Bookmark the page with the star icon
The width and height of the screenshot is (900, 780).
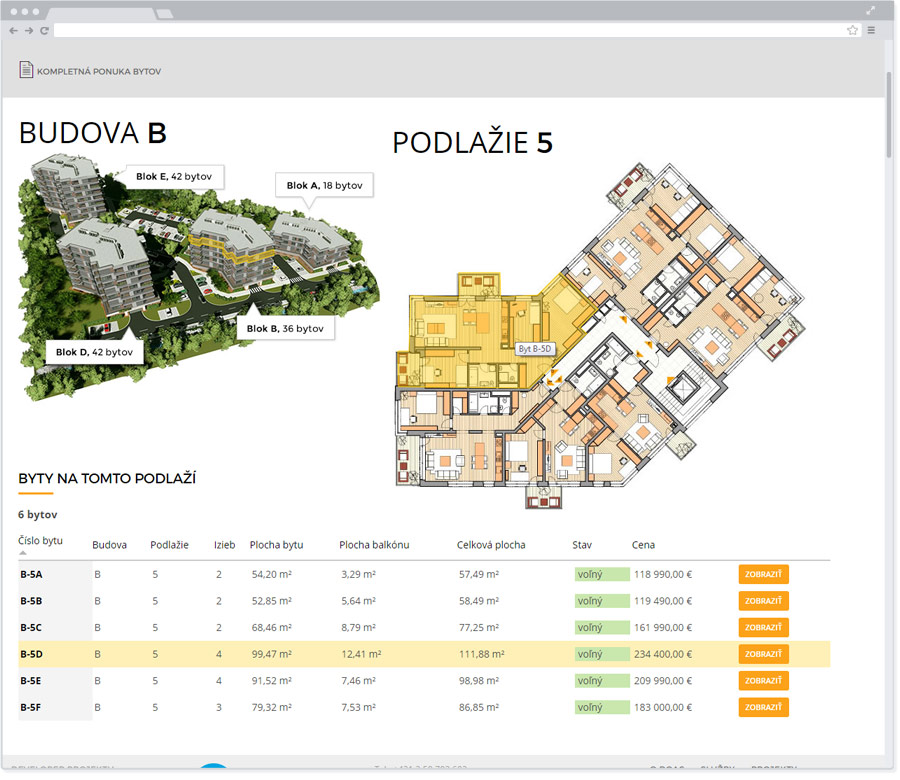[852, 31]
